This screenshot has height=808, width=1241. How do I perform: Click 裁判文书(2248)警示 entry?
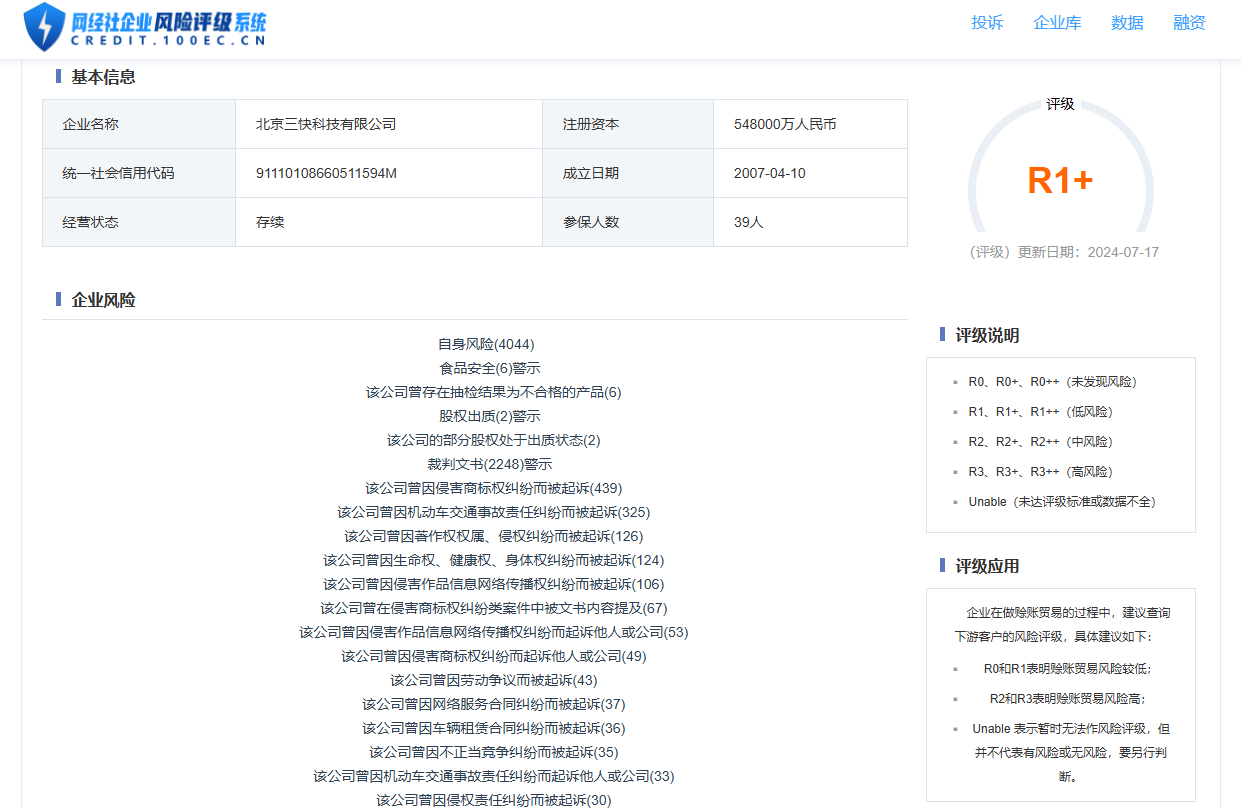(490, 464)
